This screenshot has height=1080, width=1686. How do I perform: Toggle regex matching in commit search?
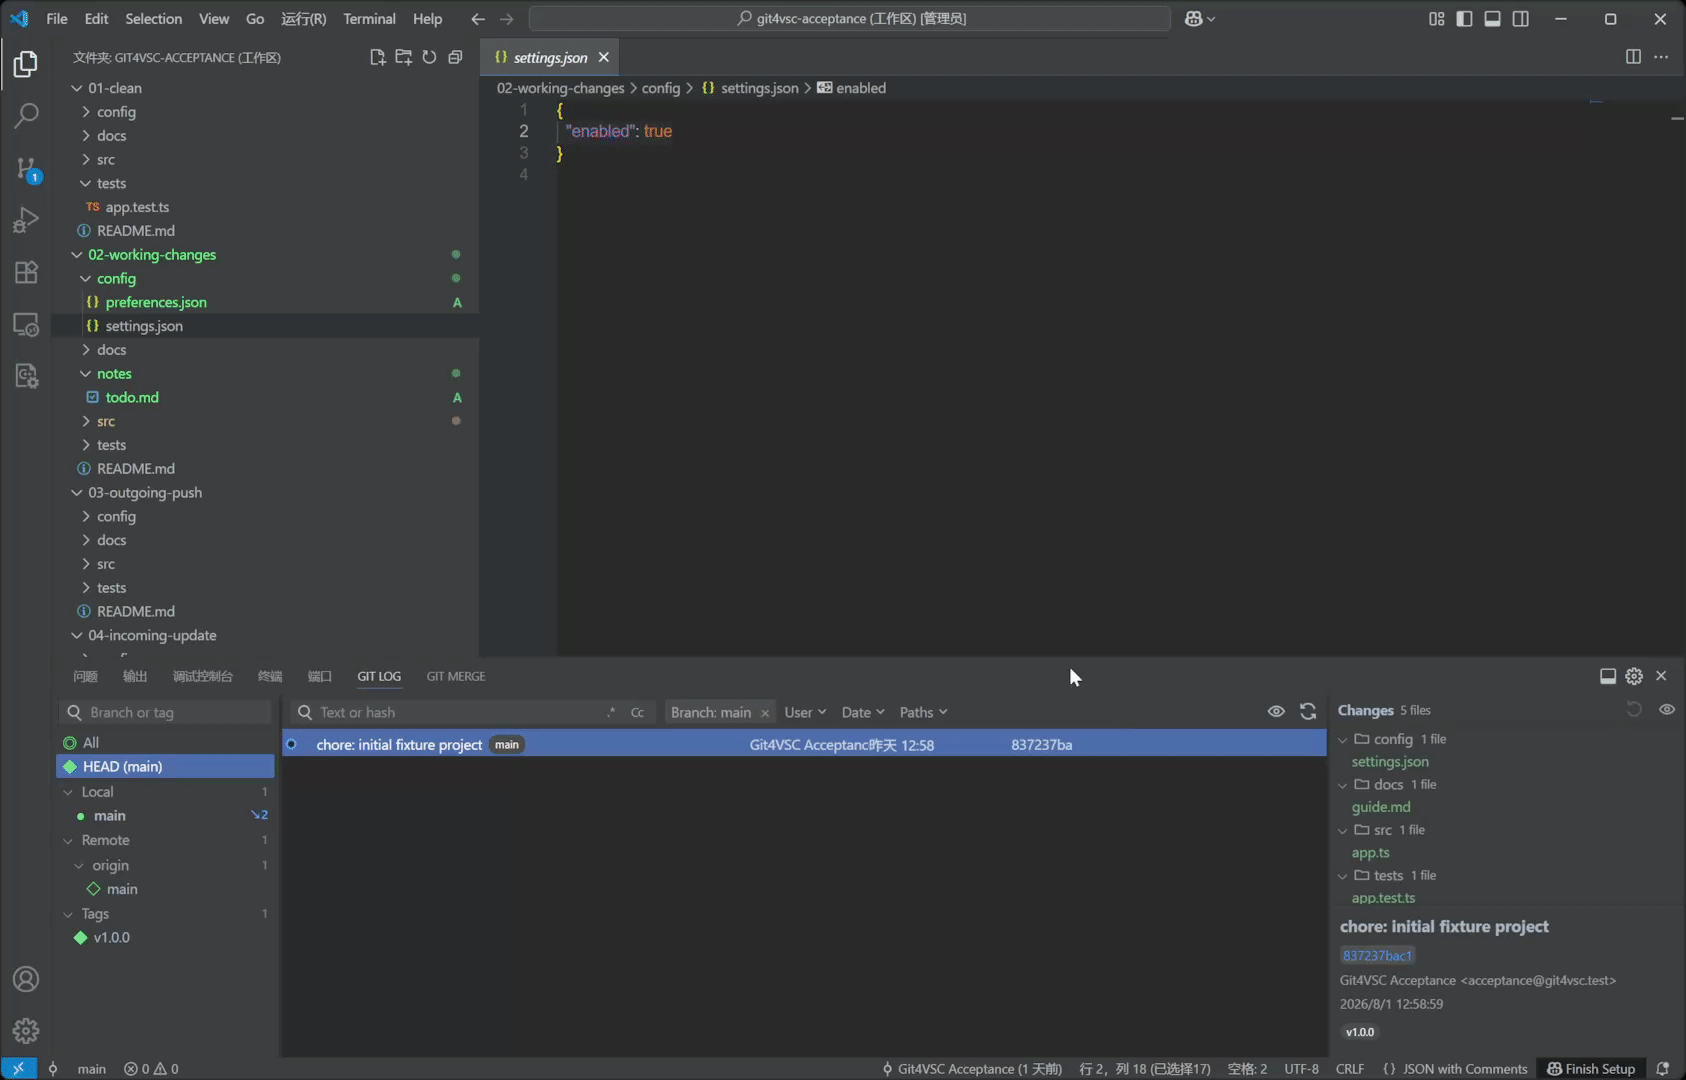pos(611,712)
